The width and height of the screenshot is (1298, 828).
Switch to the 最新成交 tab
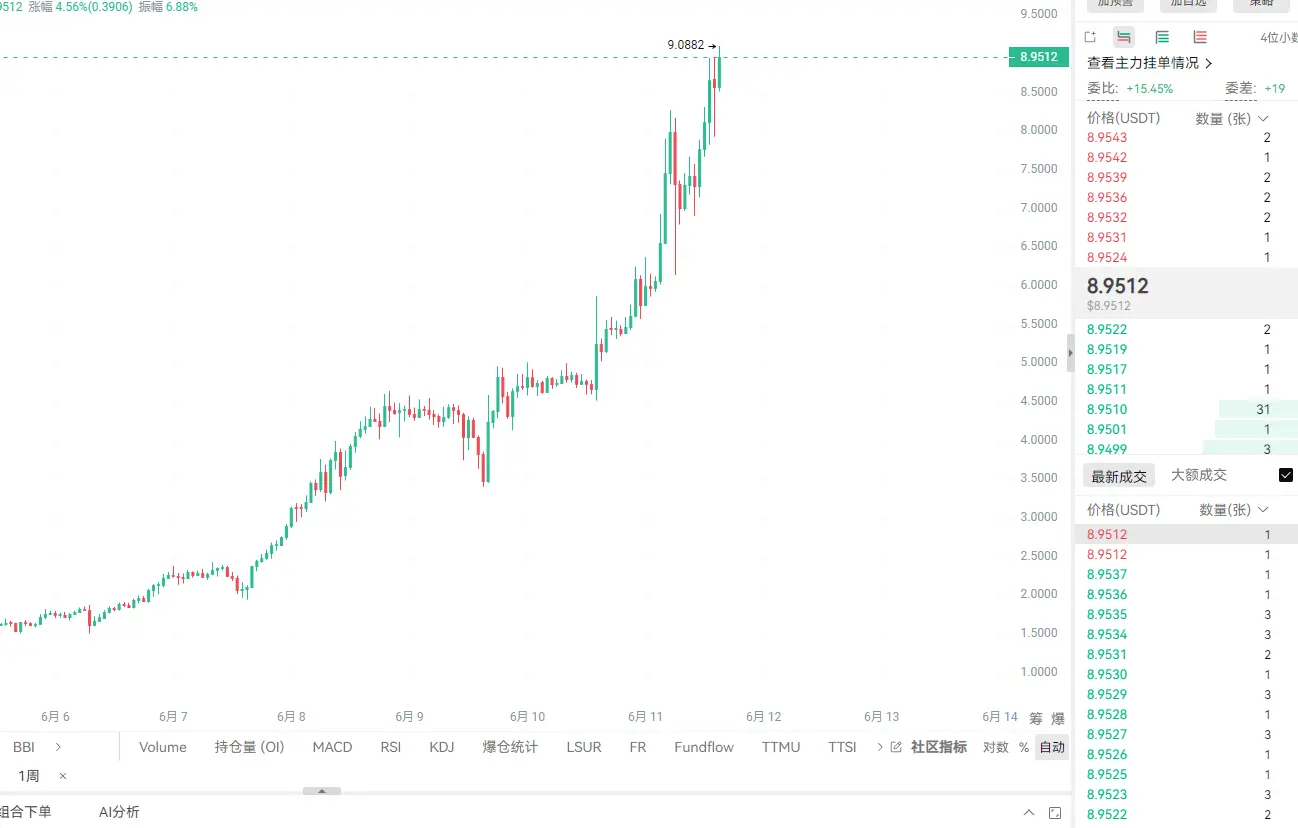click(1119, 476)
